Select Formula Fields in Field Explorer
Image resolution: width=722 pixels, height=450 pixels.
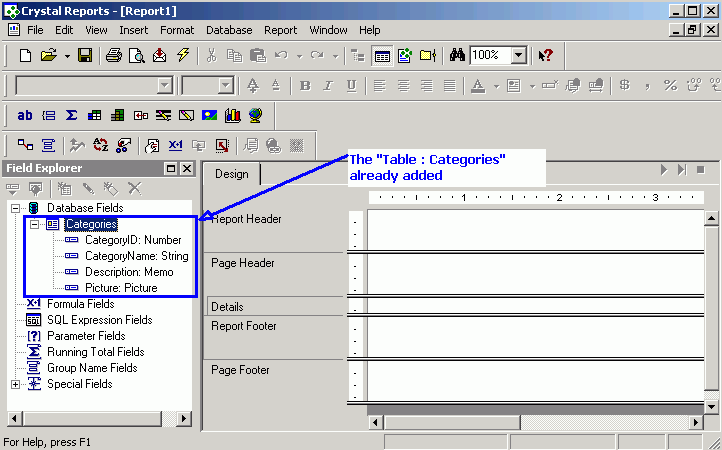[81, 304]
